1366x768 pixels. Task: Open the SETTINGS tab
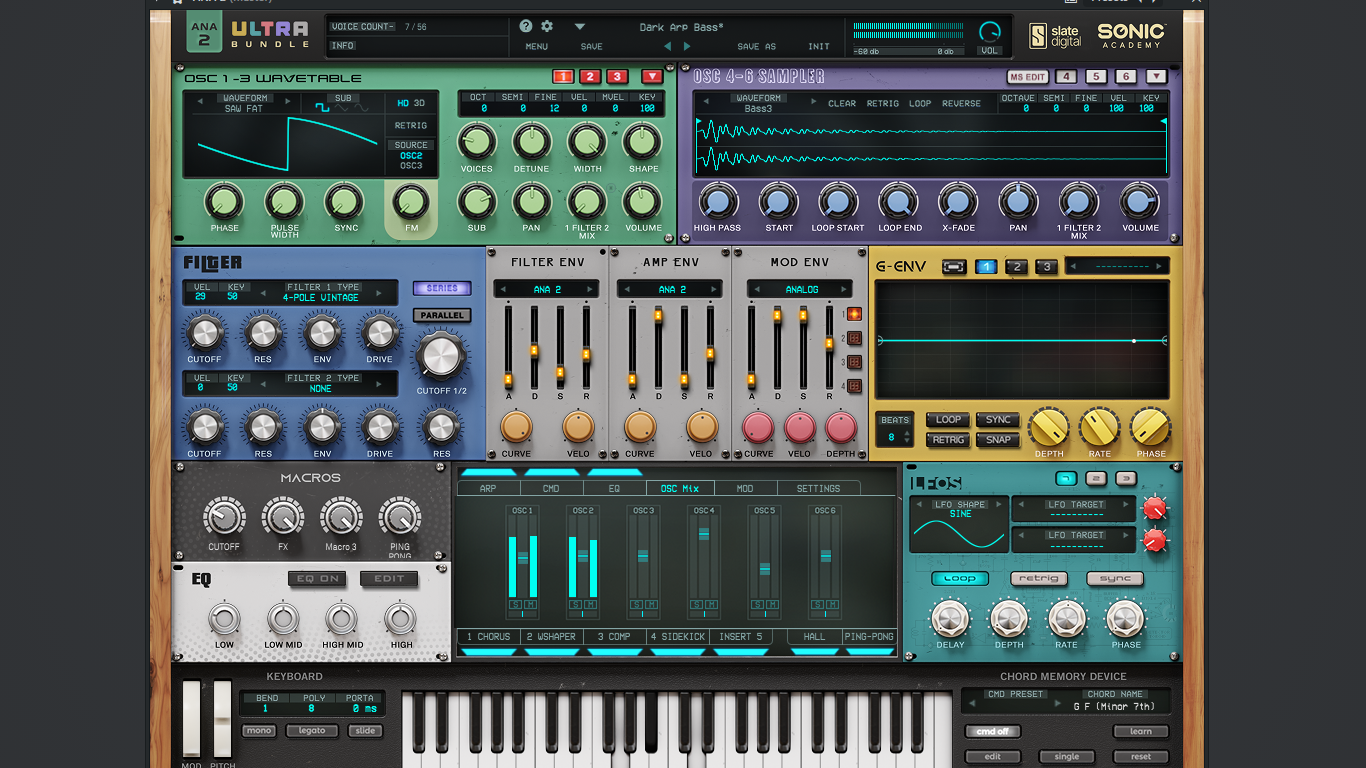[818, 488]
